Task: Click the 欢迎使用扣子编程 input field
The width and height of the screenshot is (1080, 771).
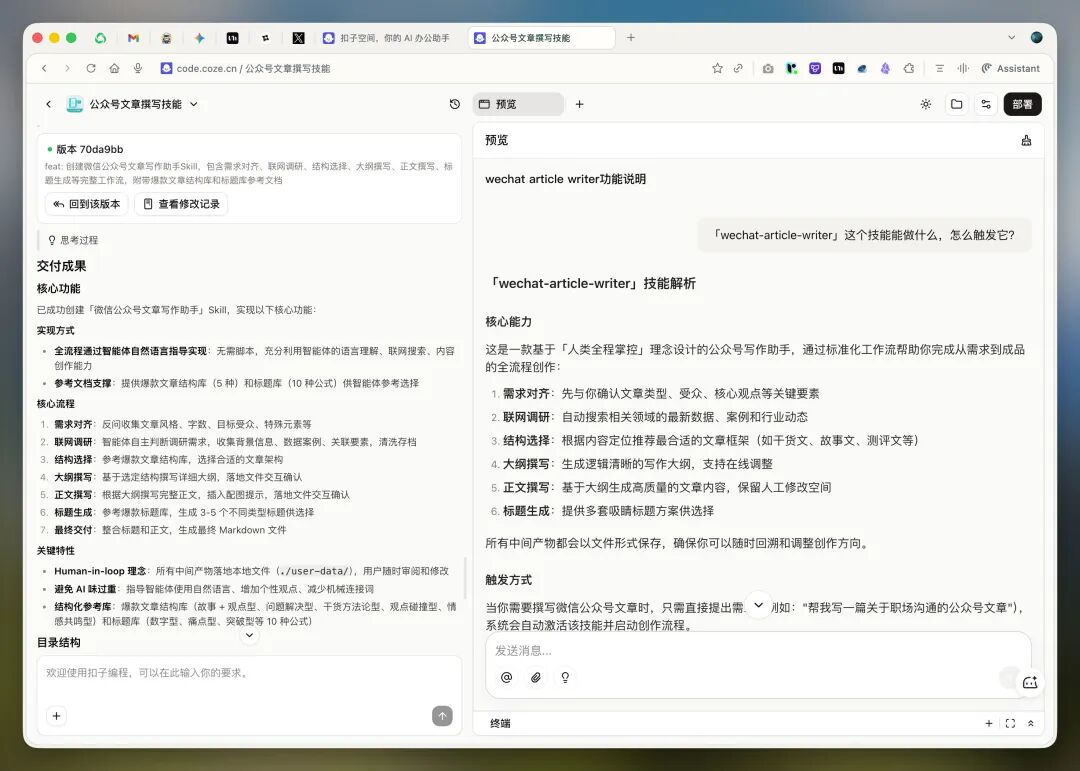Action: (x=249, y=672)
